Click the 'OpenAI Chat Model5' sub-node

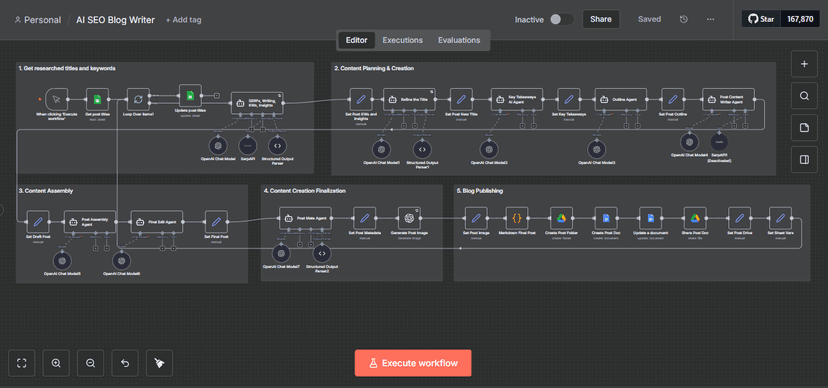[x=62, y=260]
